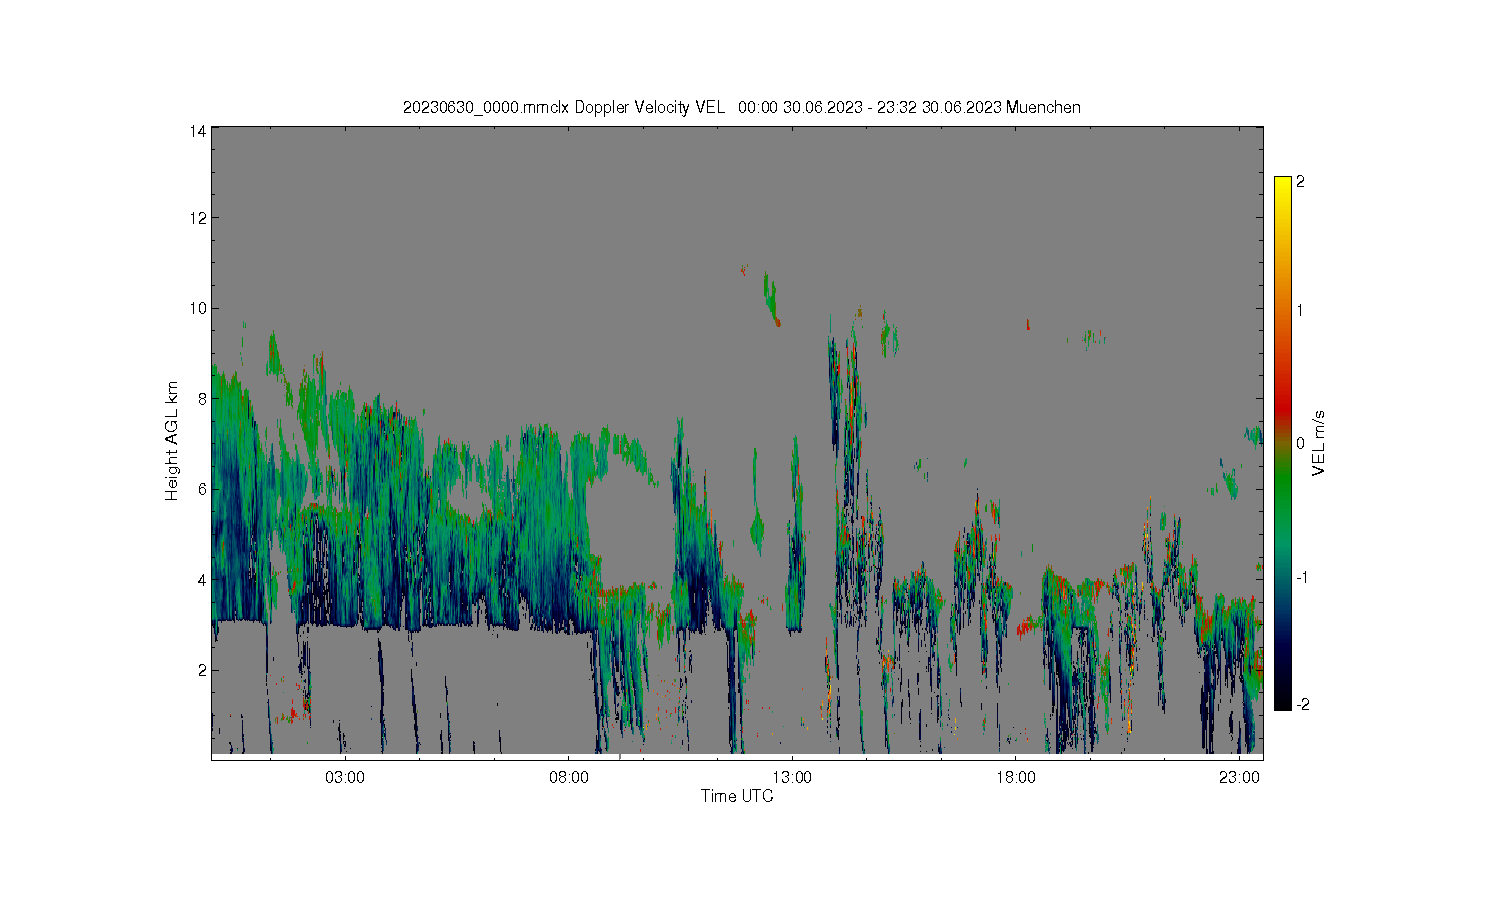Click the 08:00 time tick label

coord(569,778)
